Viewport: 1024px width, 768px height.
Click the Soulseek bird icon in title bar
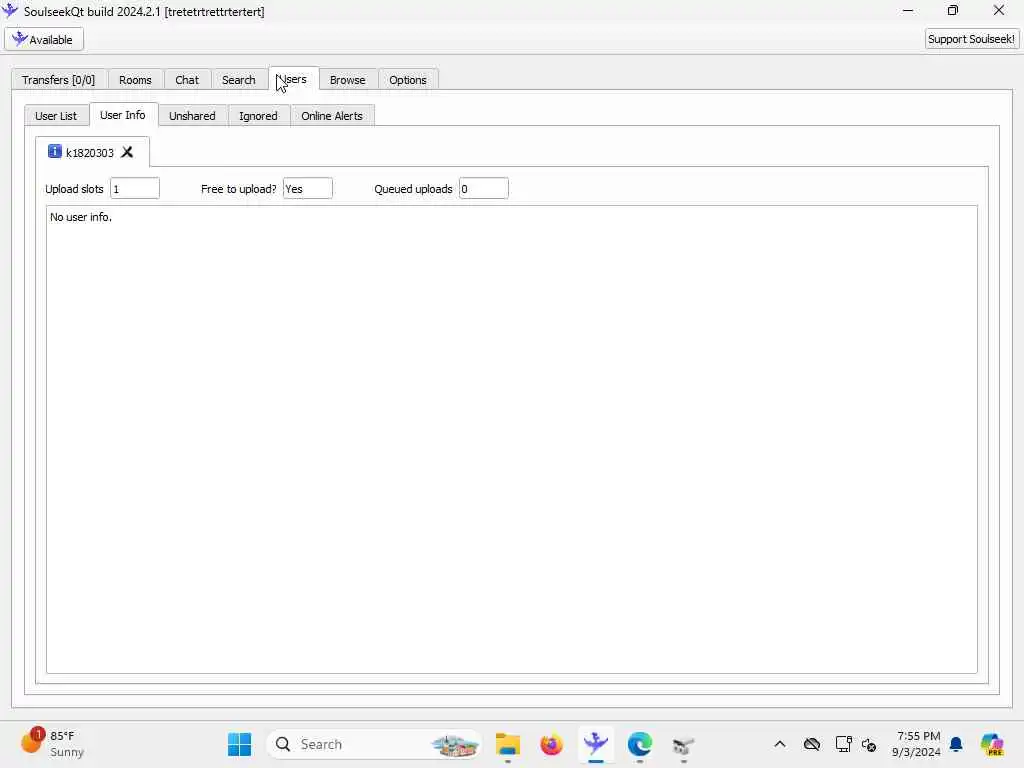click(x=10, y=10)
